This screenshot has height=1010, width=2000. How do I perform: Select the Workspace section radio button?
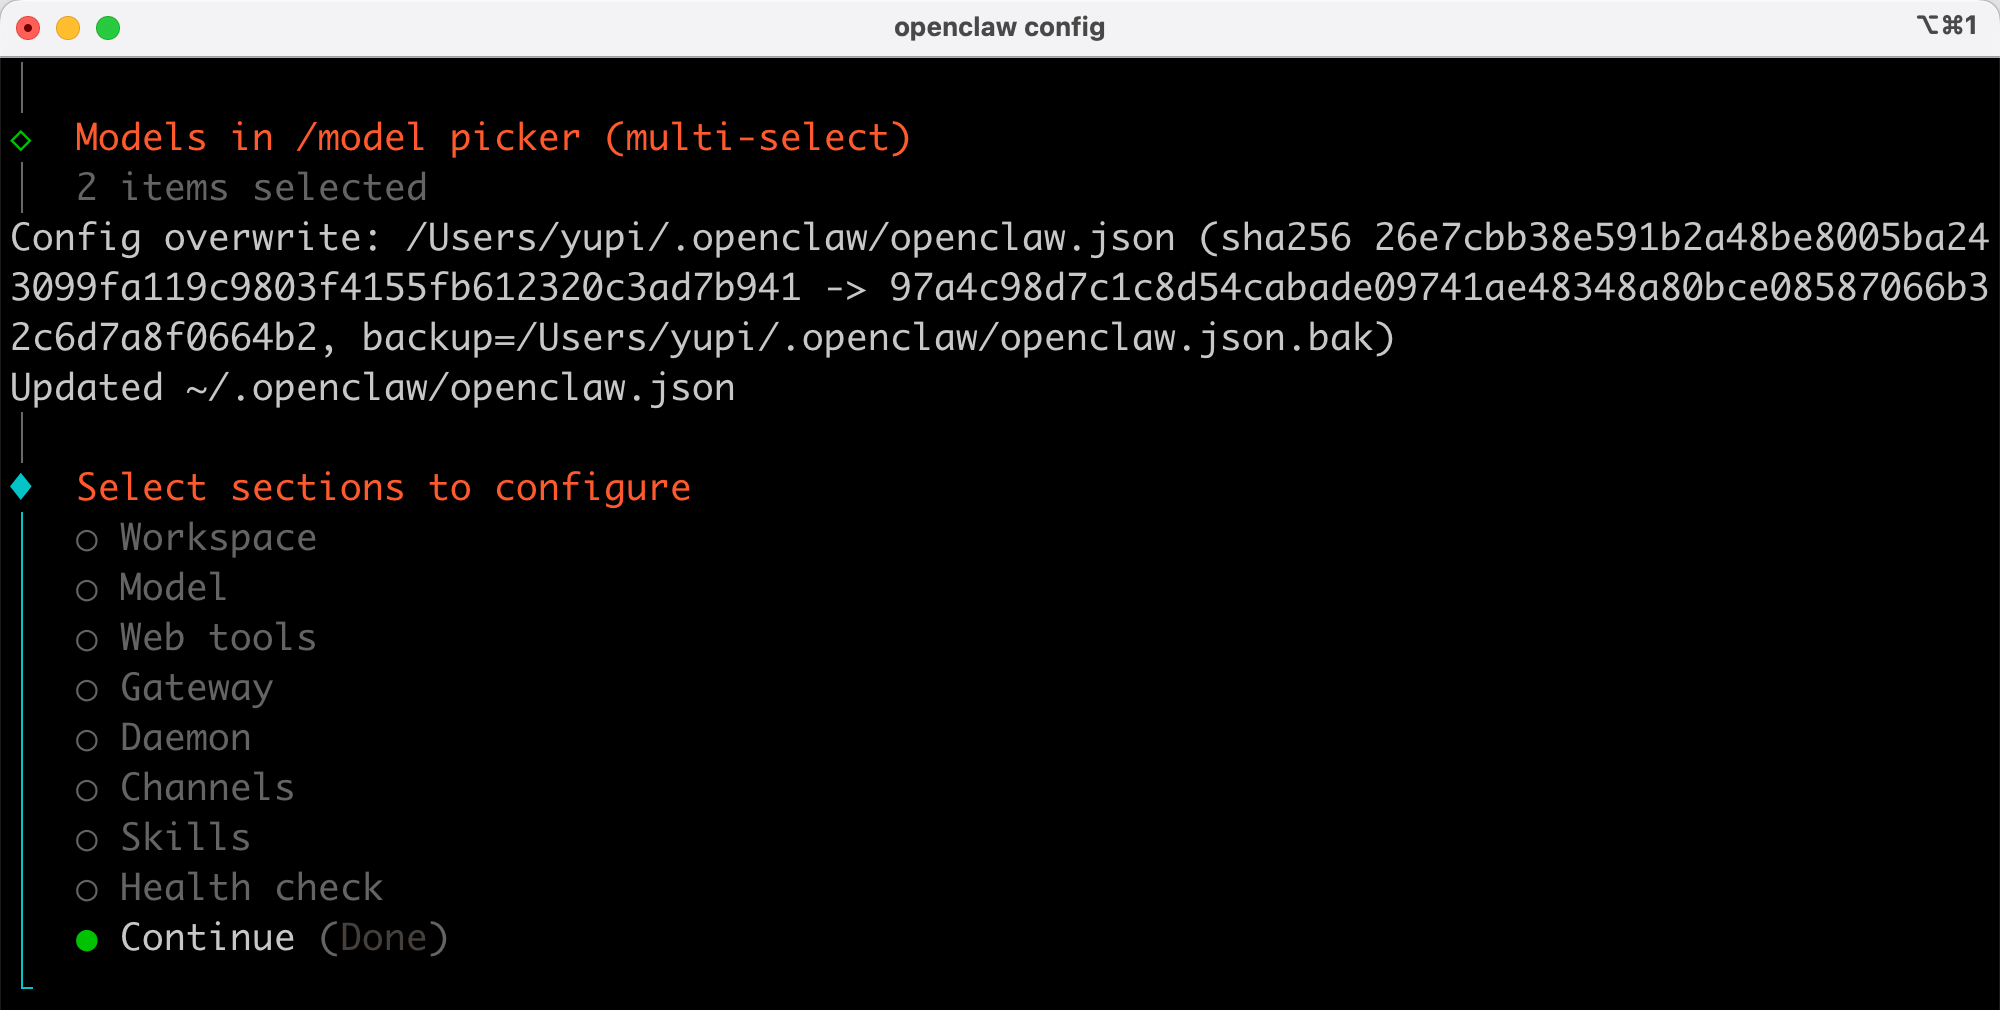87,540
